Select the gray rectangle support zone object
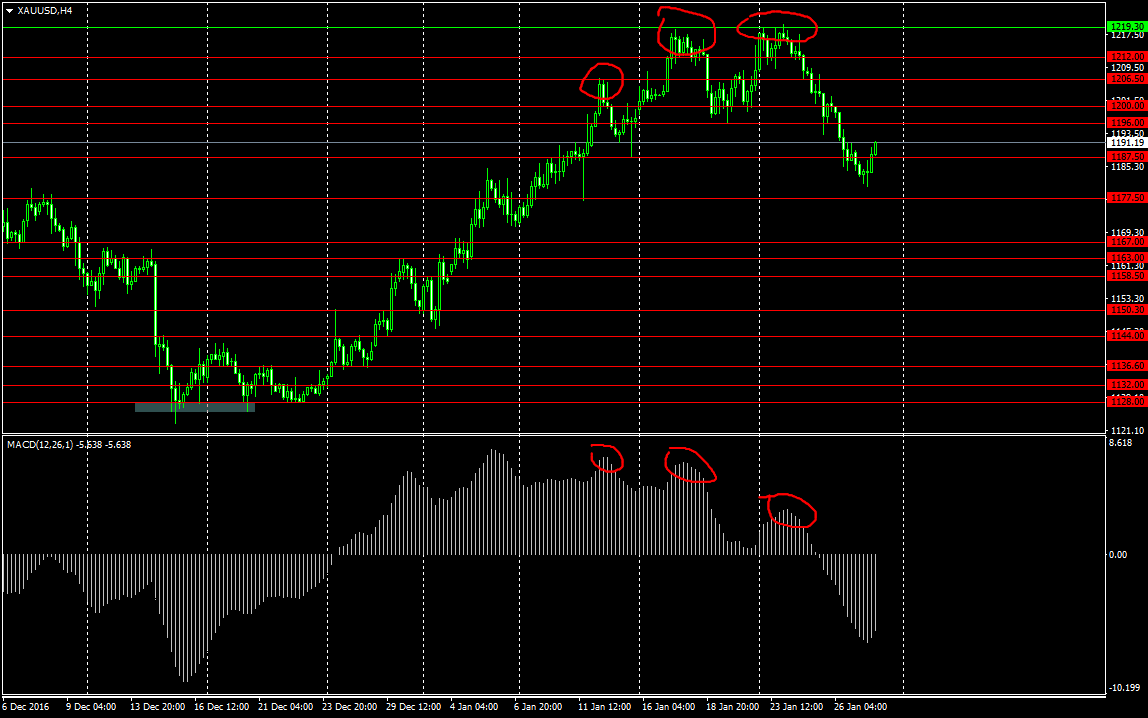Screen dimensions: 1148x718 195,408
